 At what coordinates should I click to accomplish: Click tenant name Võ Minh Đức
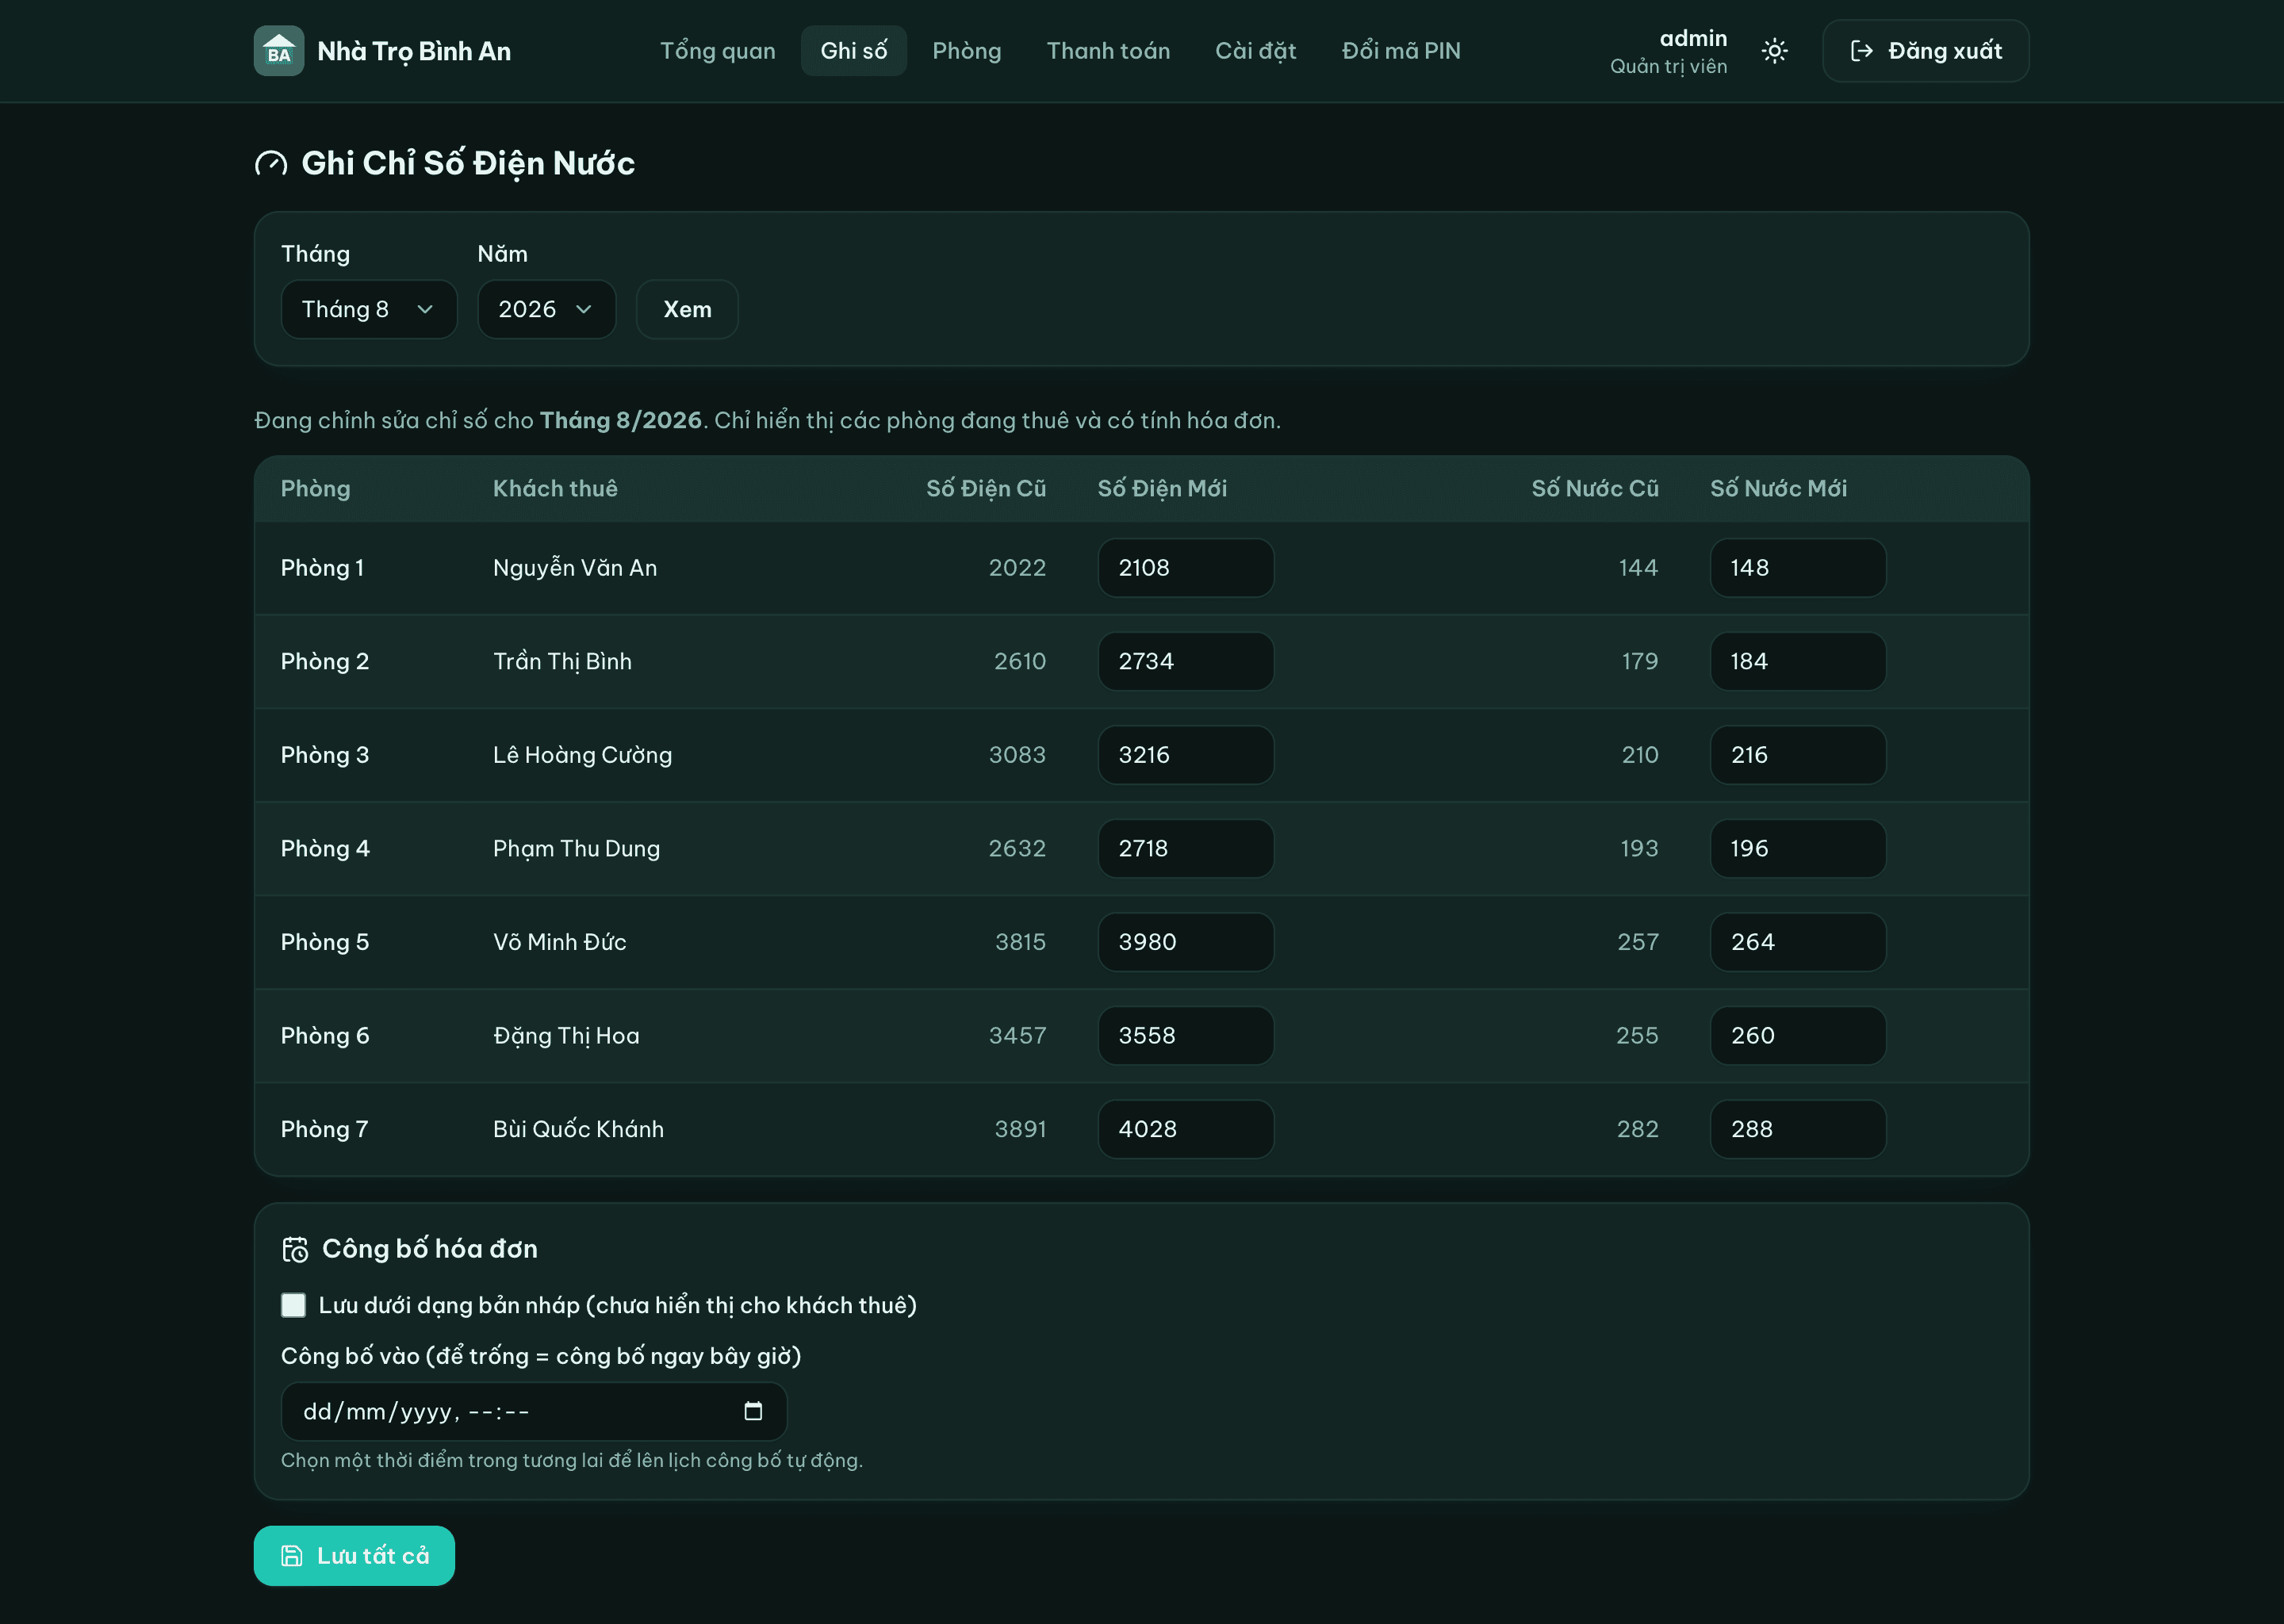[559, 942]
